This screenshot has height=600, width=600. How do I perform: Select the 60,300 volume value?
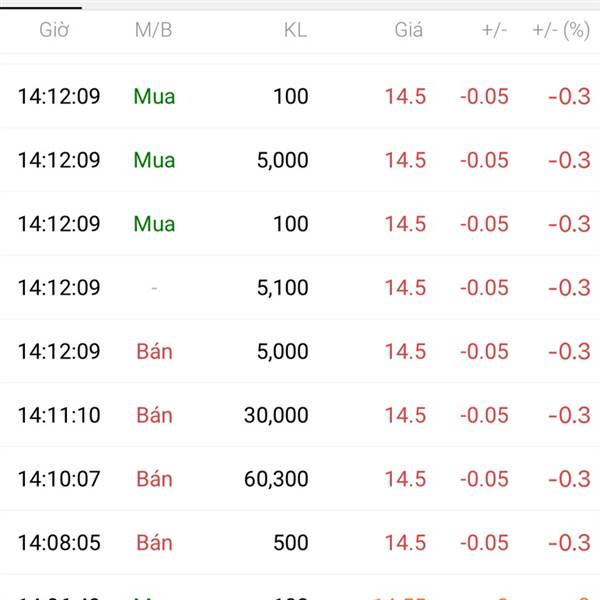(x=276, y=479)
